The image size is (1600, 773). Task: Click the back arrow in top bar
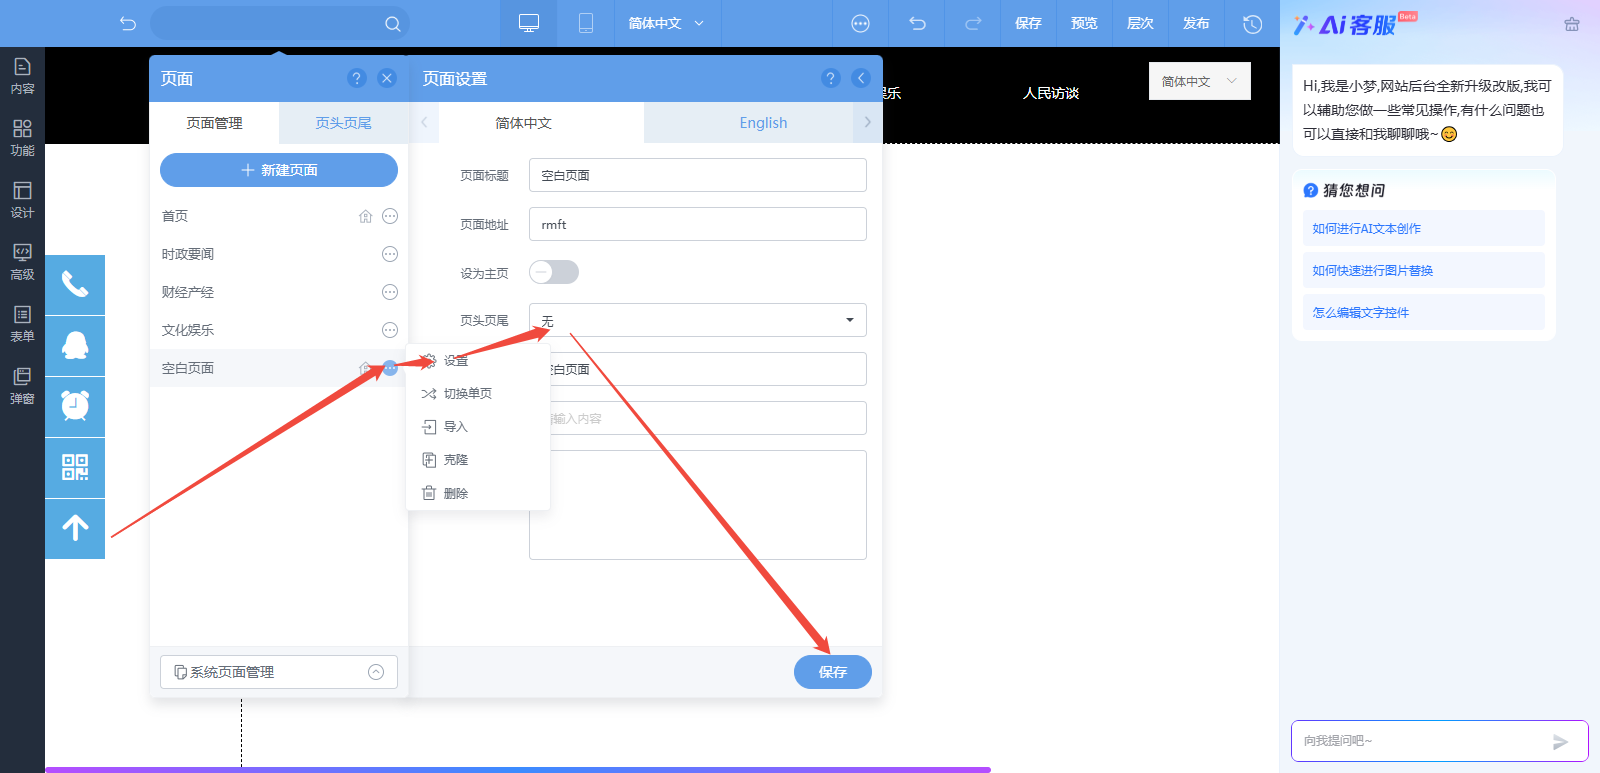tap(127, 23)
